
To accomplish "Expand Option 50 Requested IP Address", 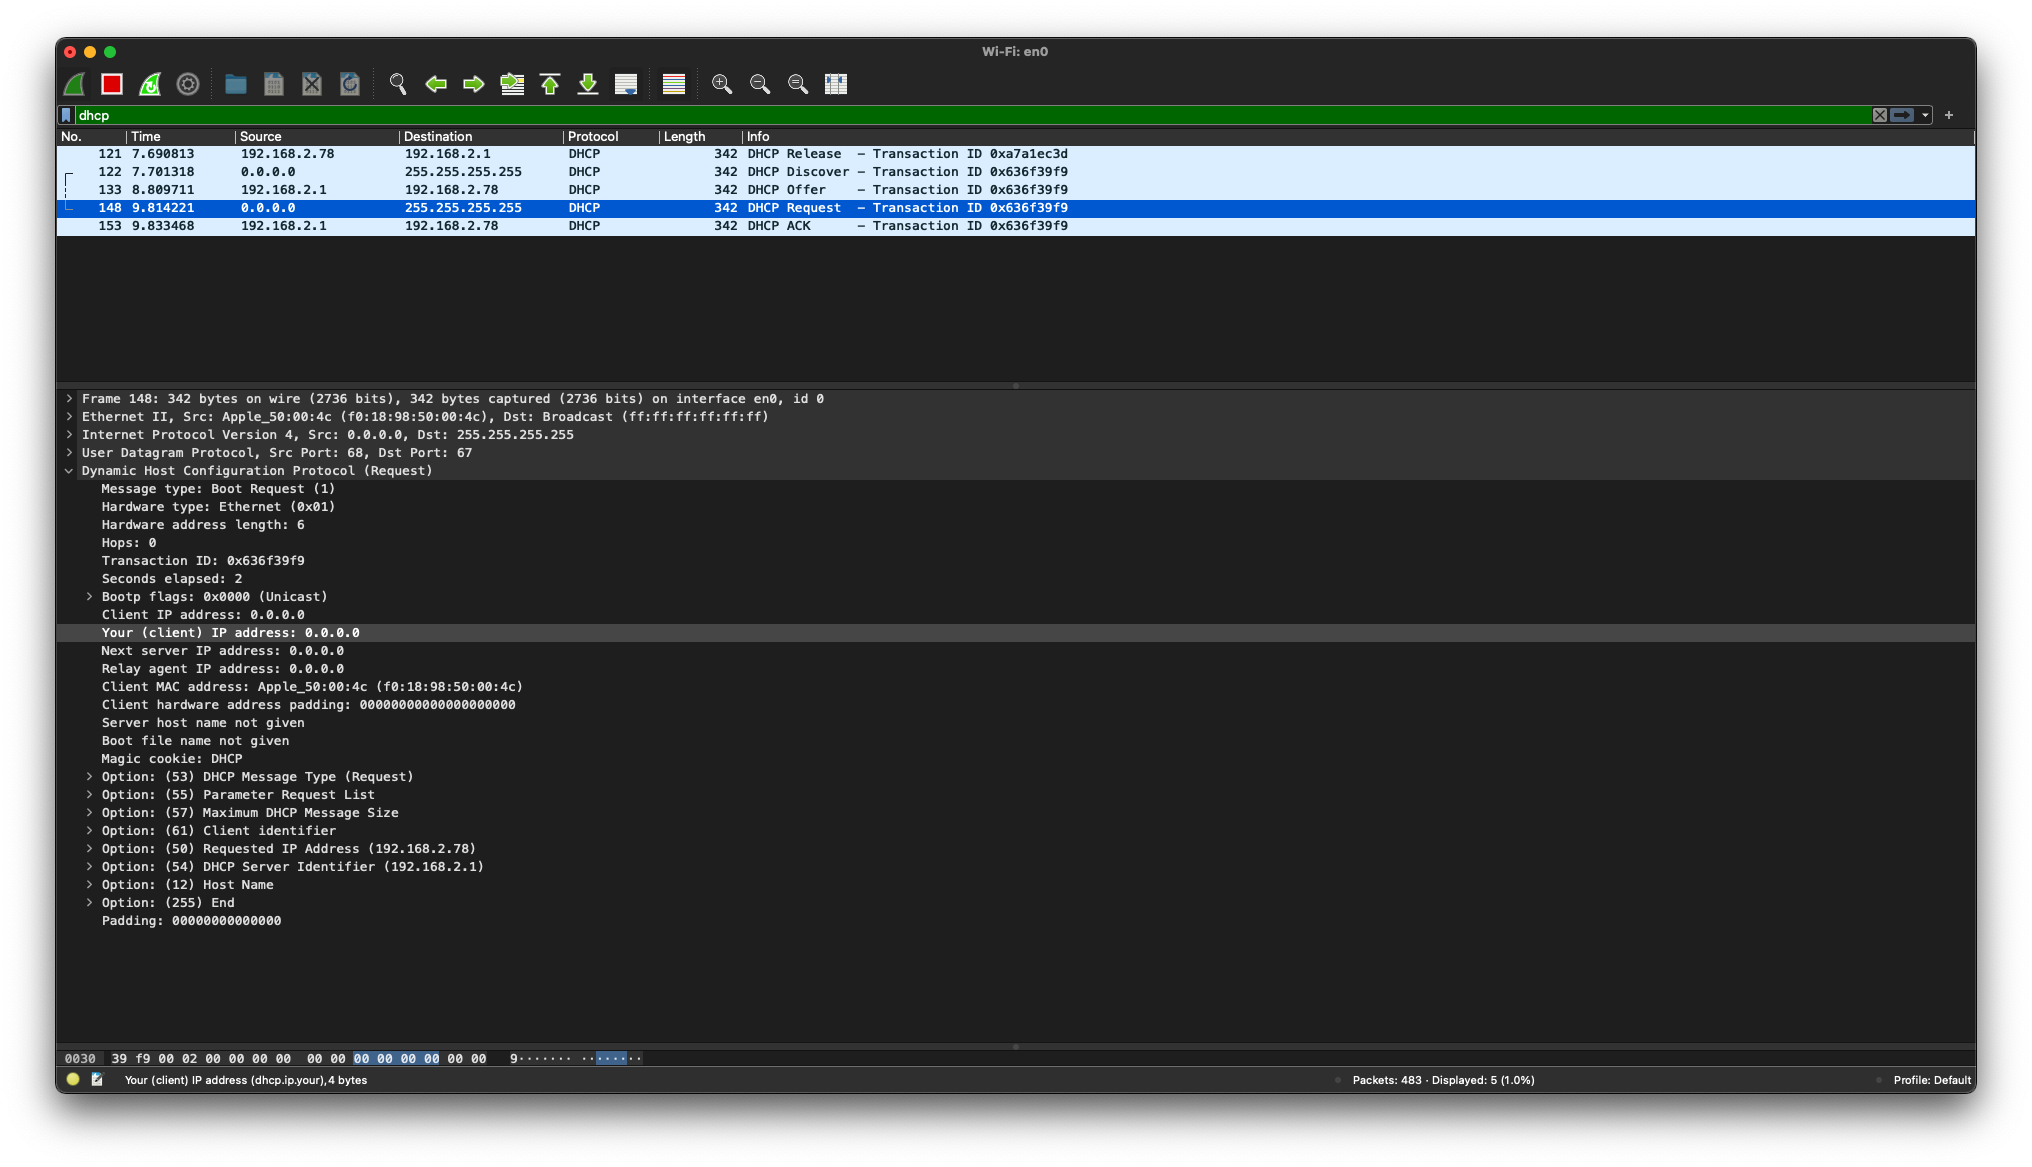I will (89, 849).
